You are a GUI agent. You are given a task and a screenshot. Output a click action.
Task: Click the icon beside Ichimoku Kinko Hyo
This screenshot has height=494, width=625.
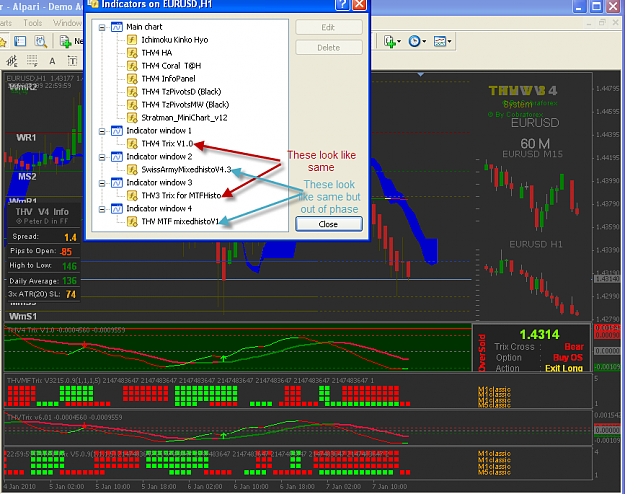pos(132,40)
